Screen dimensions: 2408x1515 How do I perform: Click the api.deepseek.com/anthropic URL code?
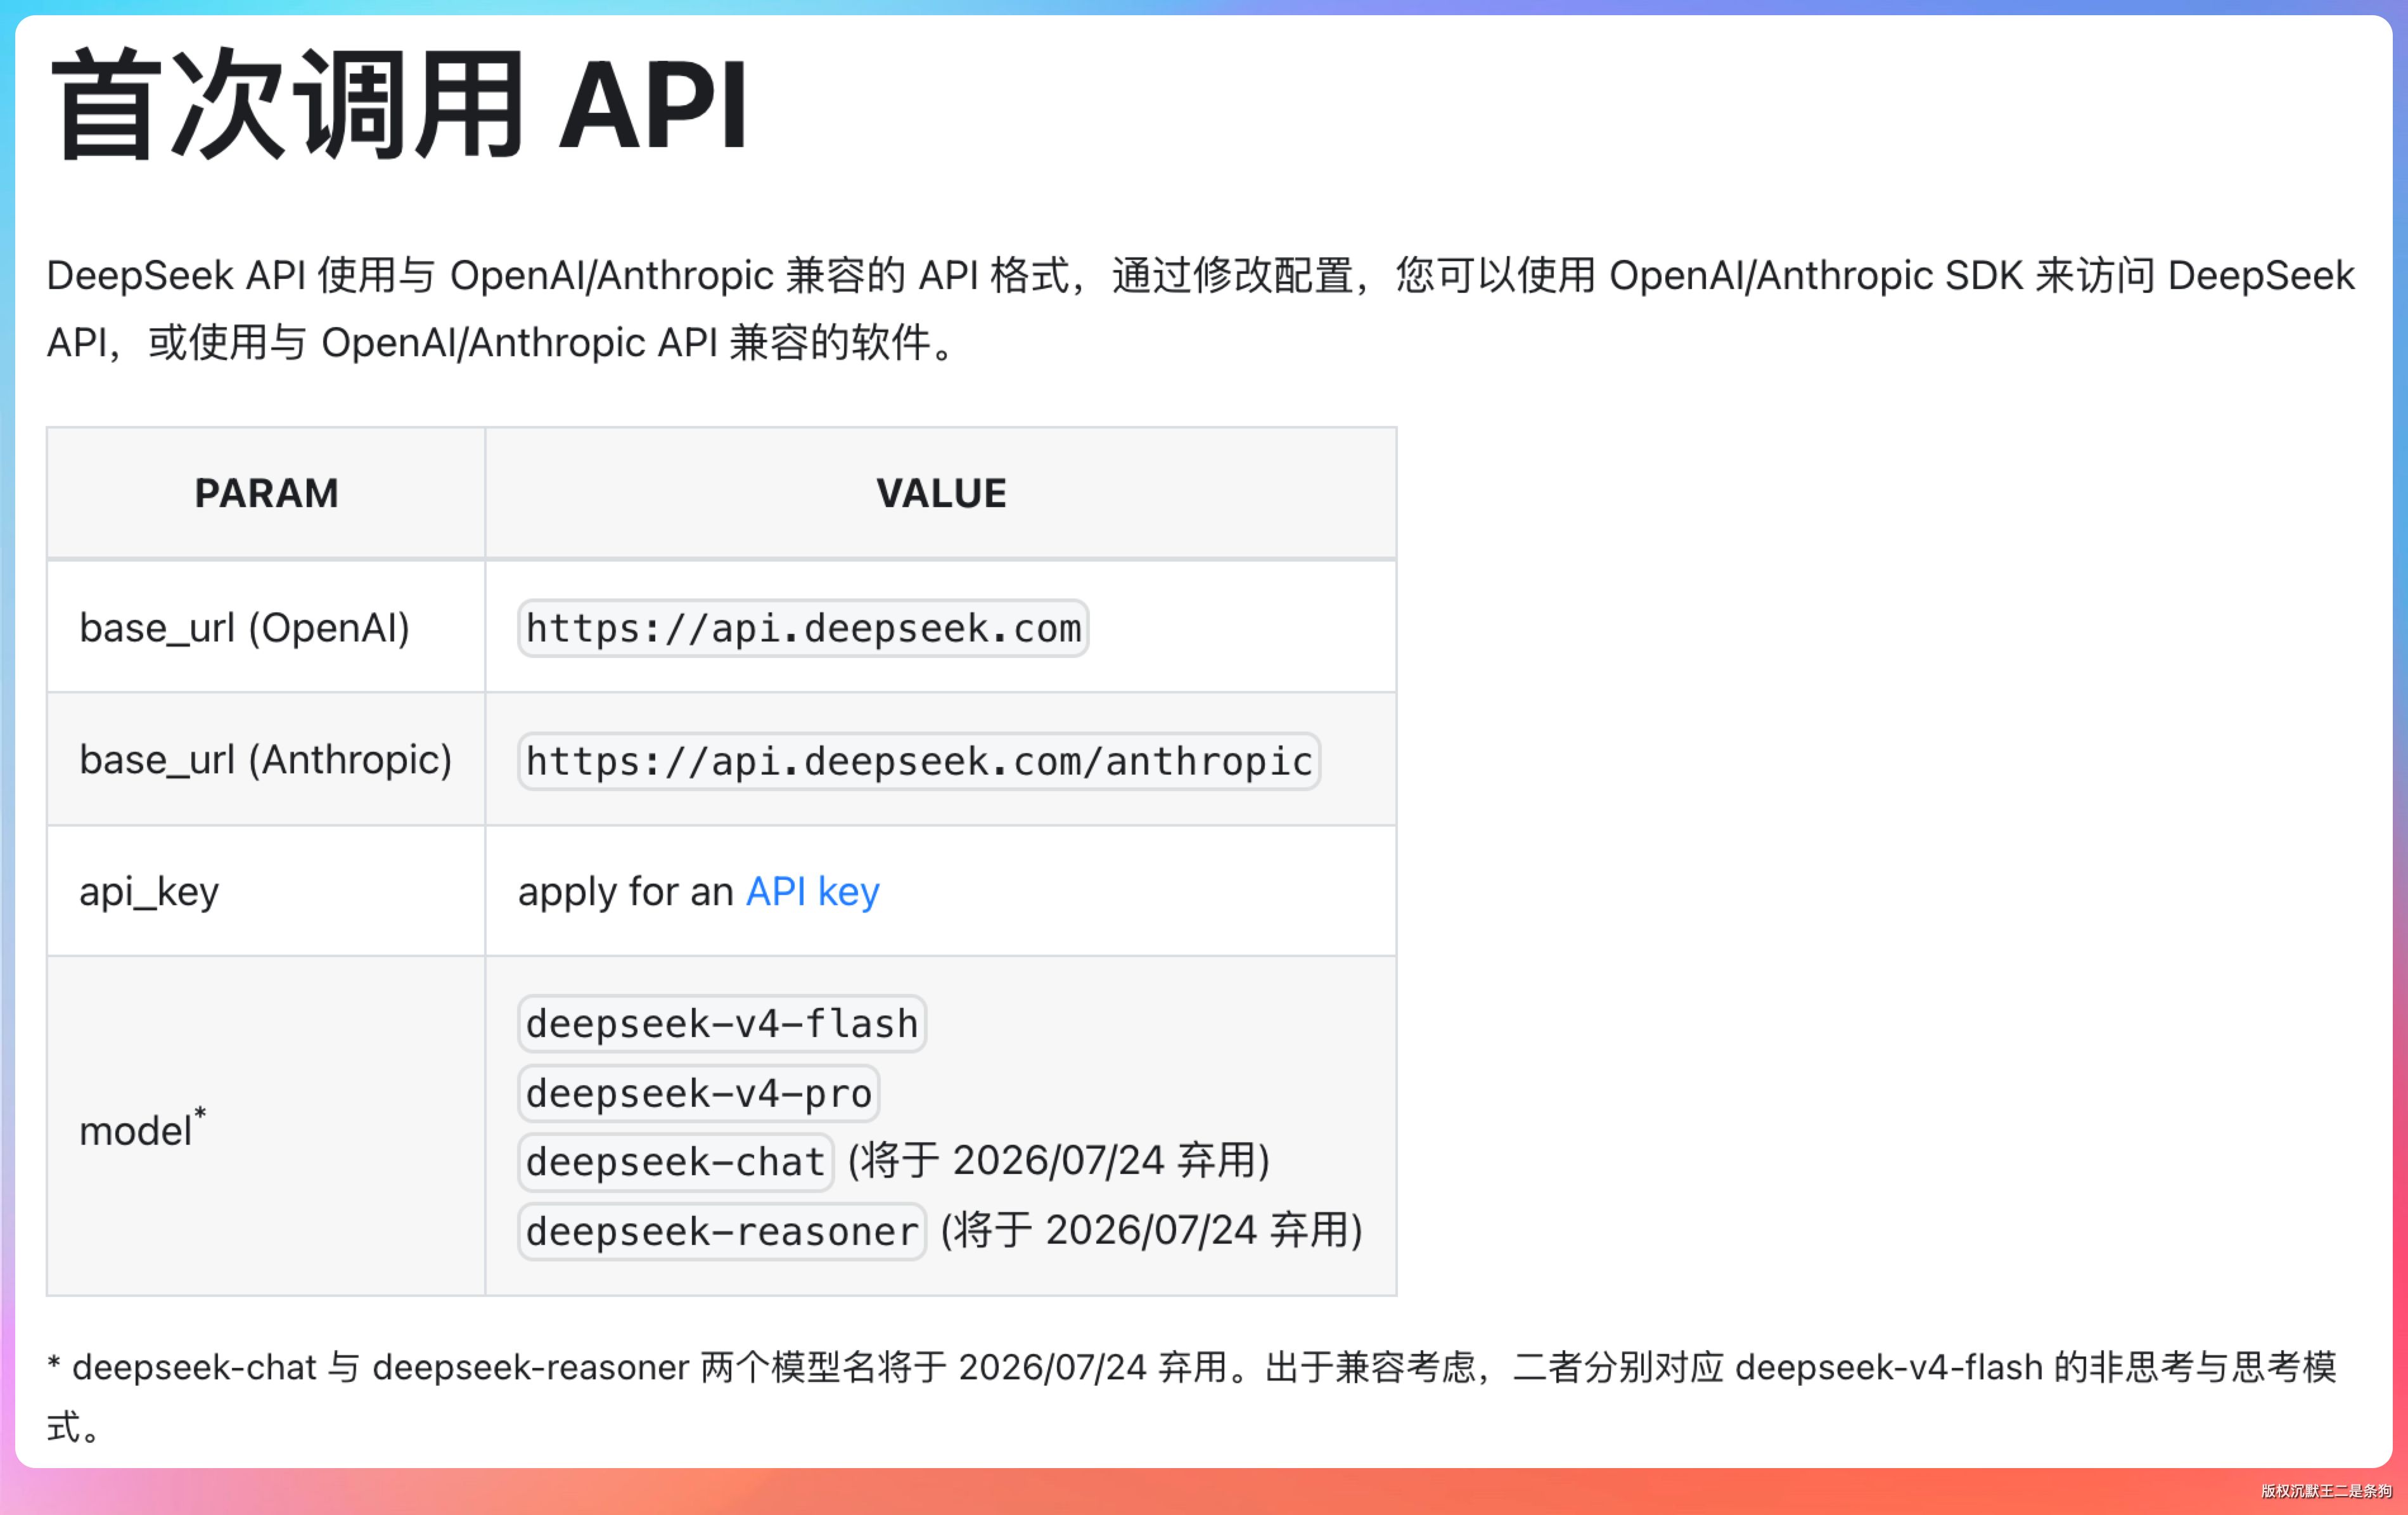918,761
